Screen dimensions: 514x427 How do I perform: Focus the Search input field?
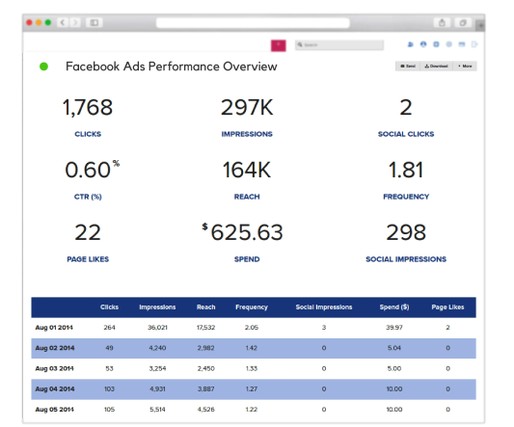339,45
